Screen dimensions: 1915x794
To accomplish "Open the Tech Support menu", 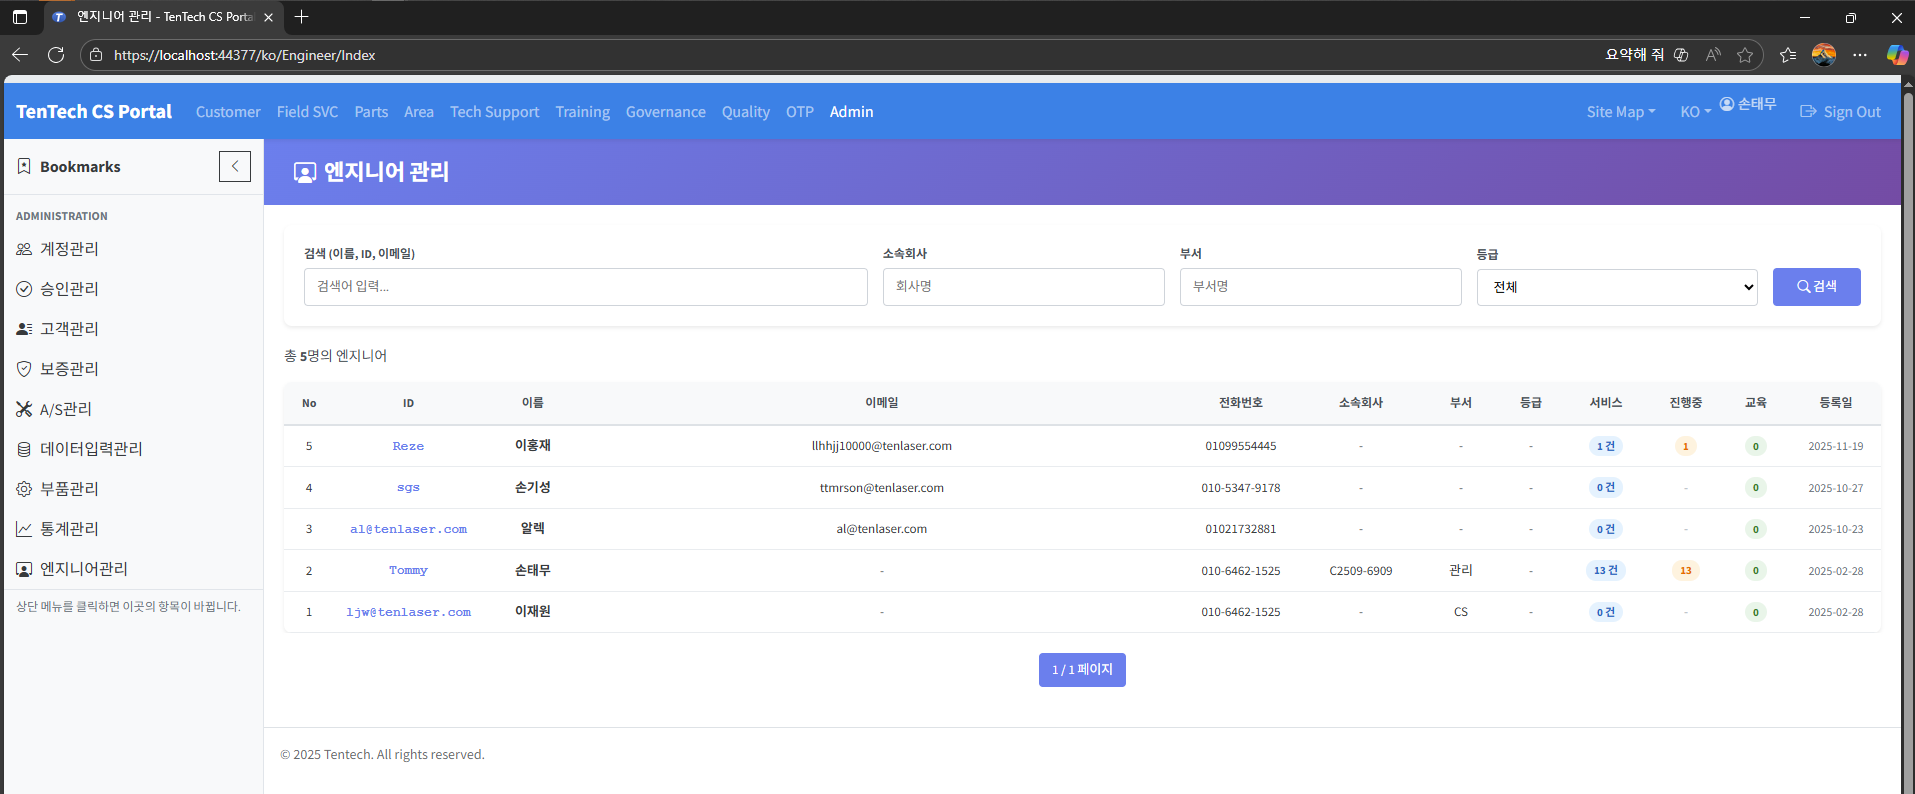I will [x=494, y=112].
